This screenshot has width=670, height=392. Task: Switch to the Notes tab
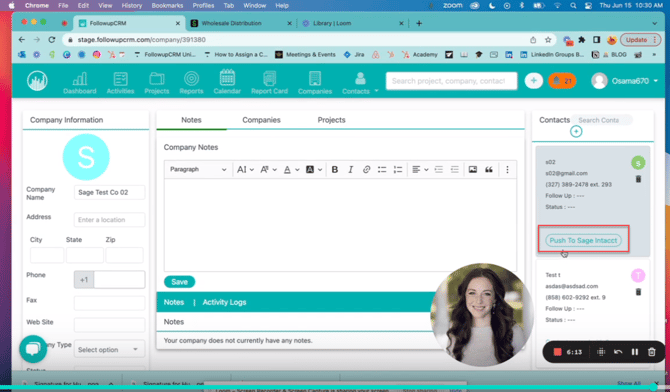(x=191, y=120)
